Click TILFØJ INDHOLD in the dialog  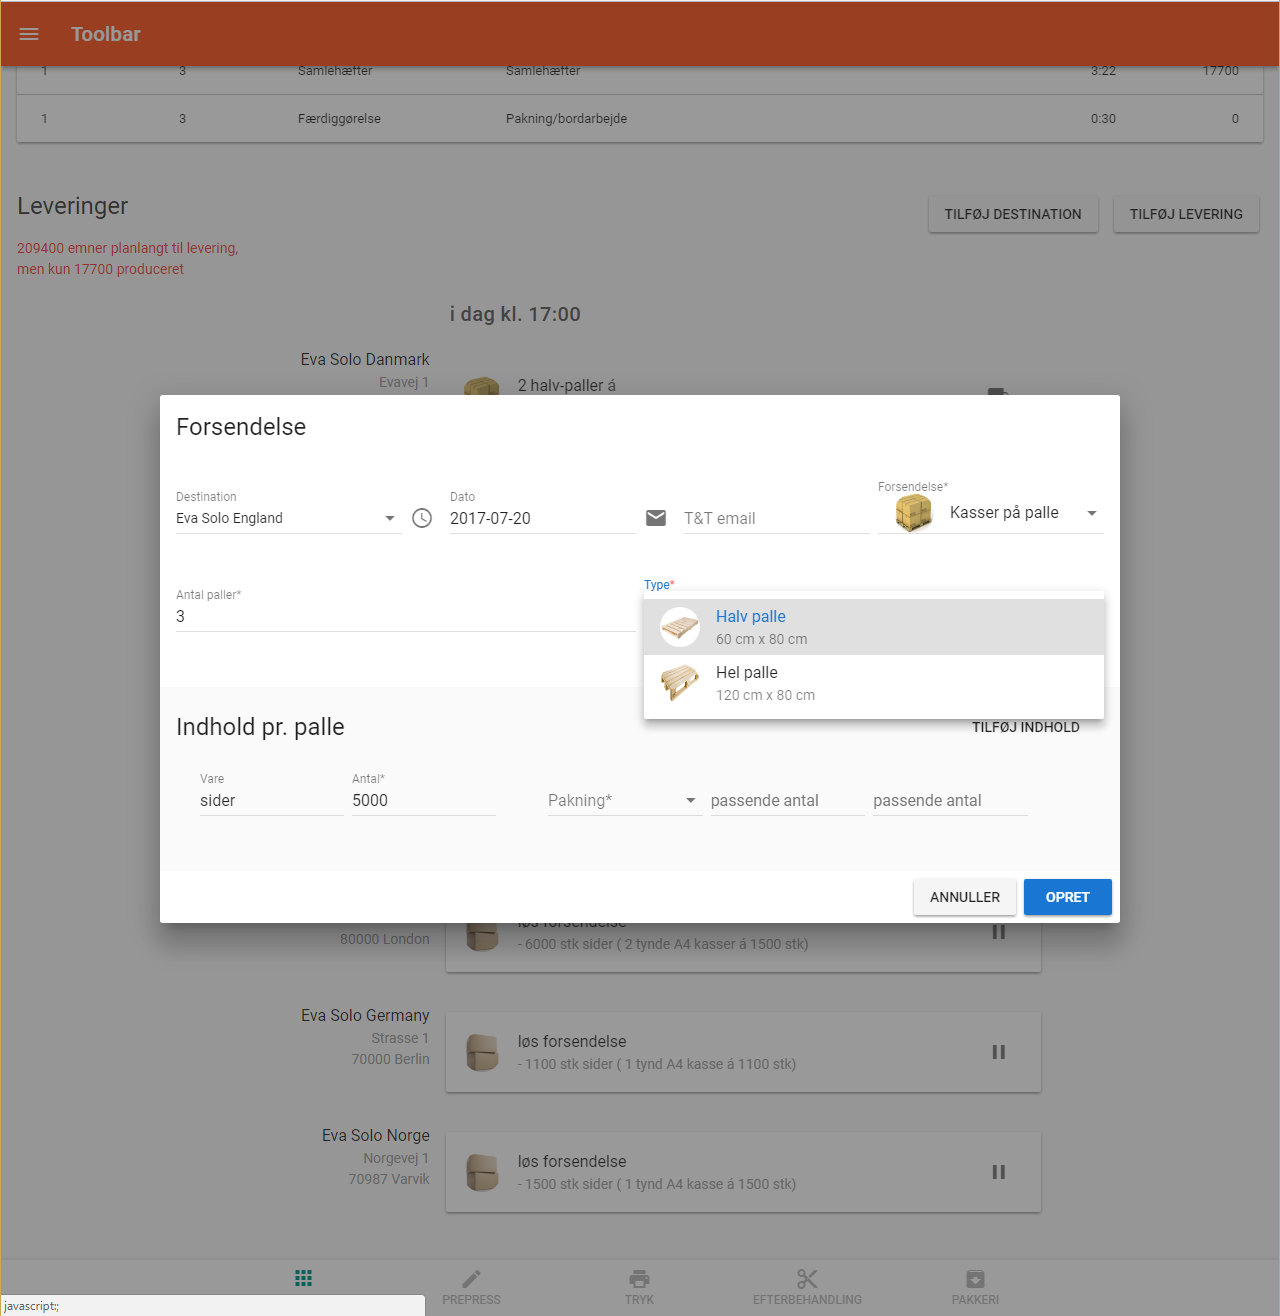(1026, 727)
